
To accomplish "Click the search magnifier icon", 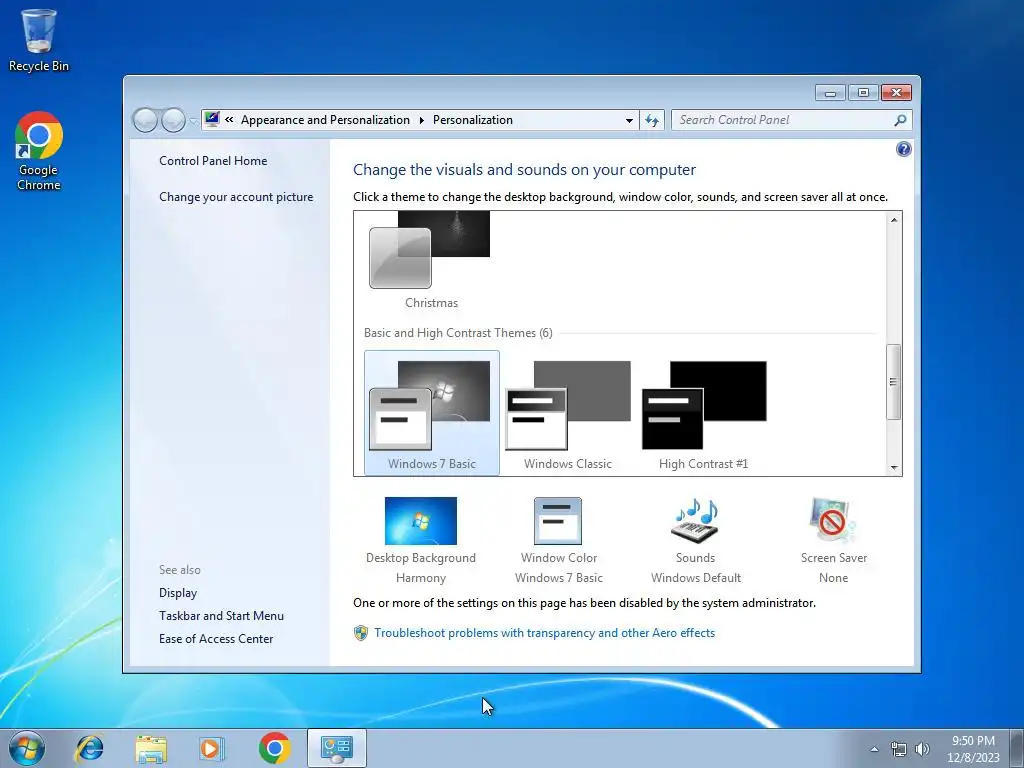I will coord(901,120).
